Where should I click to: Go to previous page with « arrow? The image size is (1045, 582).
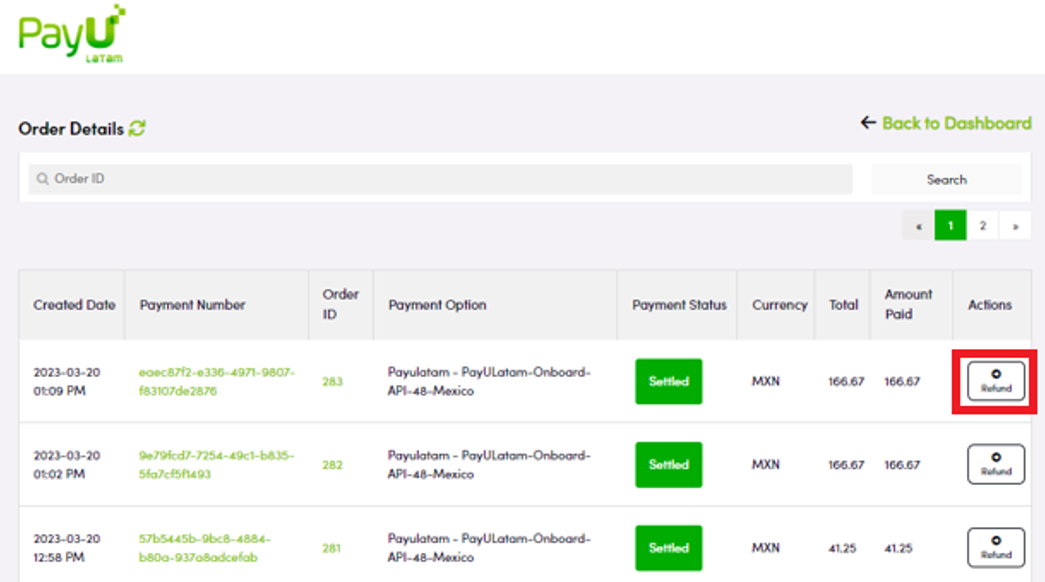pyautogui.click(x=918, y=226)
